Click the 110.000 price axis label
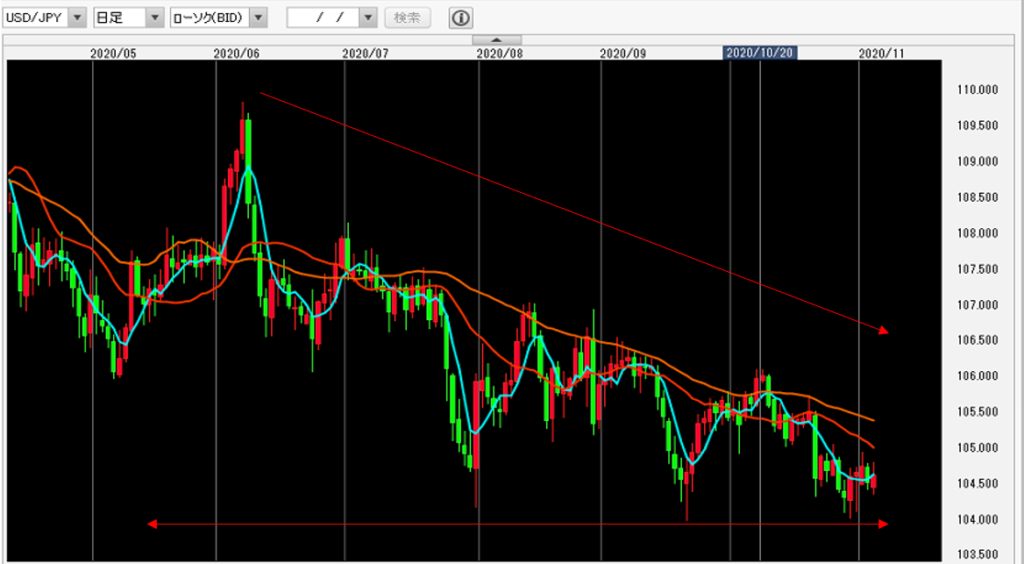This screenshot has width=1024, height=564. pyautogui.click(x=978, y=90)
